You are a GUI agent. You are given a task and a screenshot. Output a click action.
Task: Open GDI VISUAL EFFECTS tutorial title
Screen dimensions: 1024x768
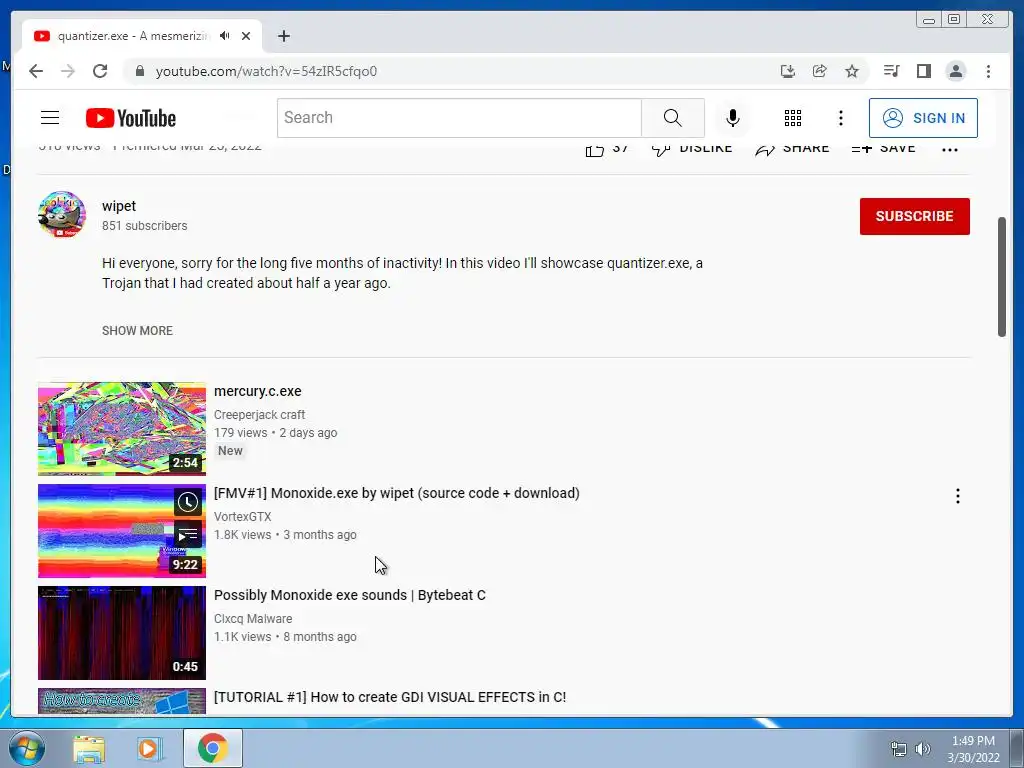click(390, 697)
